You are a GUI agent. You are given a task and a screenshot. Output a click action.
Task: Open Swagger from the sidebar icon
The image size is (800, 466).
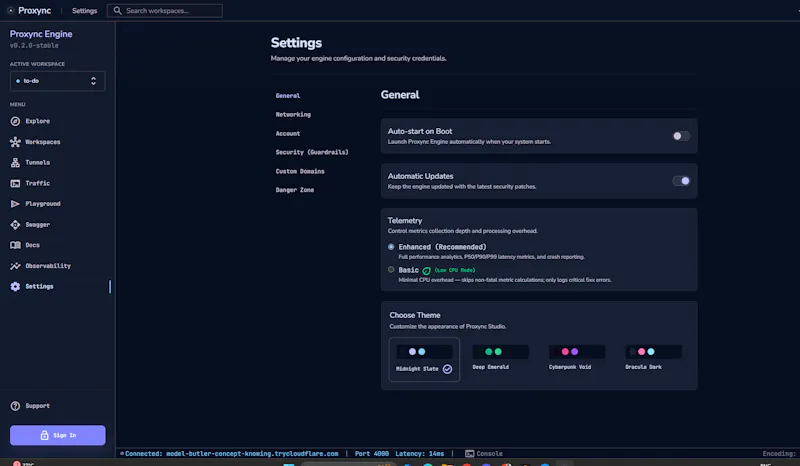click(x=15, y=225)
